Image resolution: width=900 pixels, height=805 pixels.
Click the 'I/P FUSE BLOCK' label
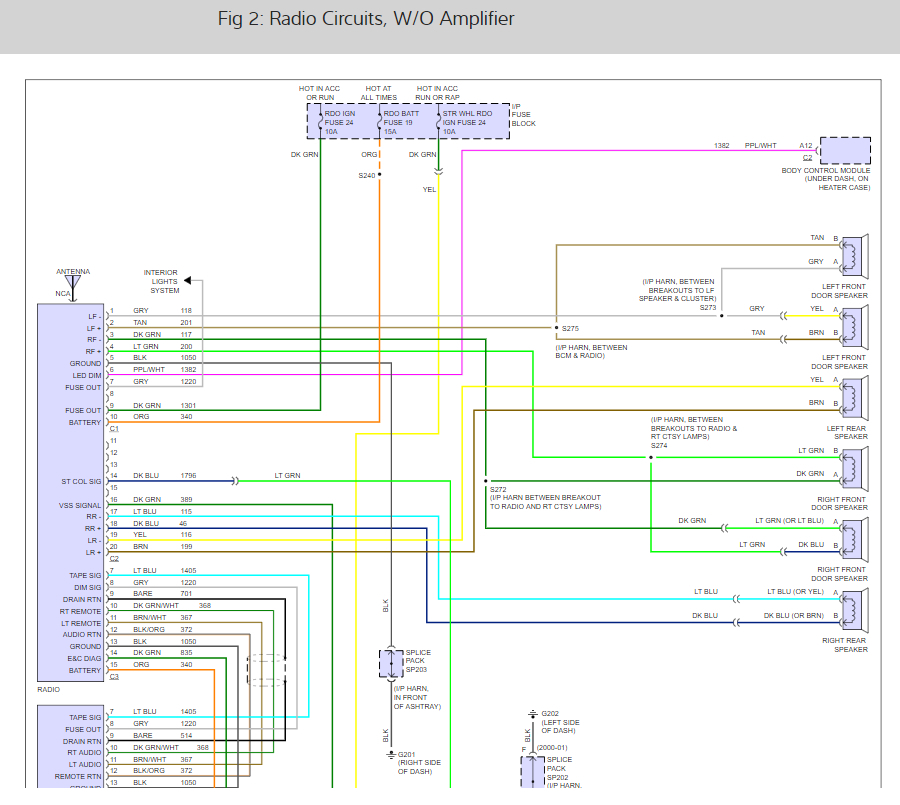pos(523,115)
